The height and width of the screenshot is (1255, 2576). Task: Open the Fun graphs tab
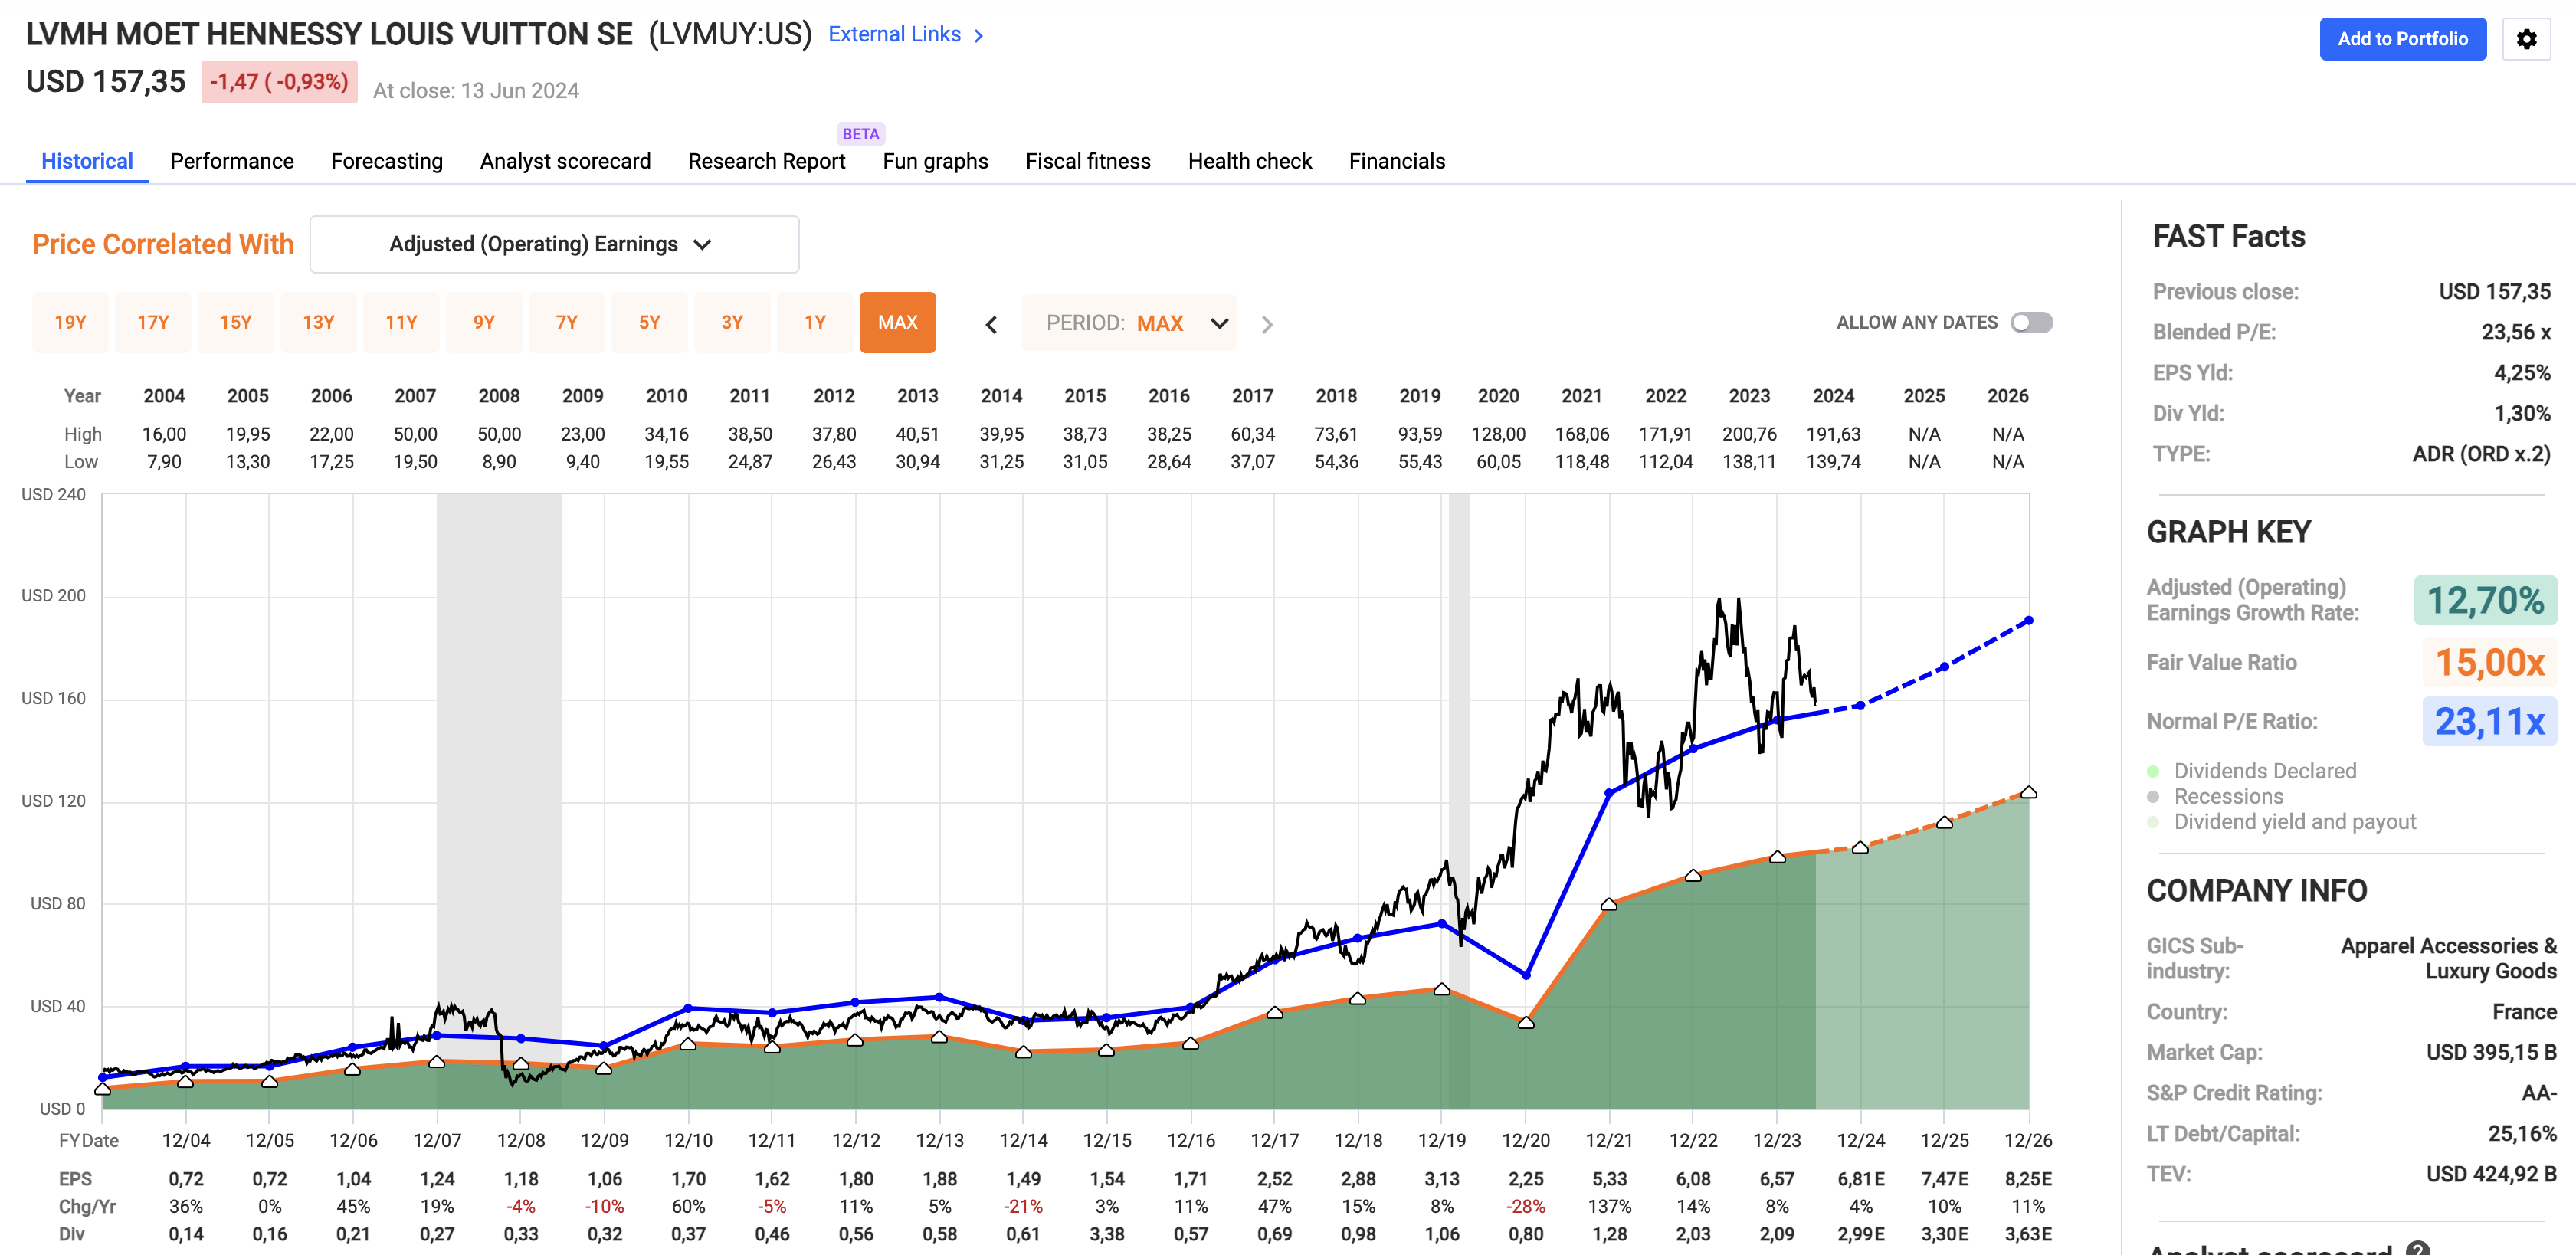pos(934,161)
